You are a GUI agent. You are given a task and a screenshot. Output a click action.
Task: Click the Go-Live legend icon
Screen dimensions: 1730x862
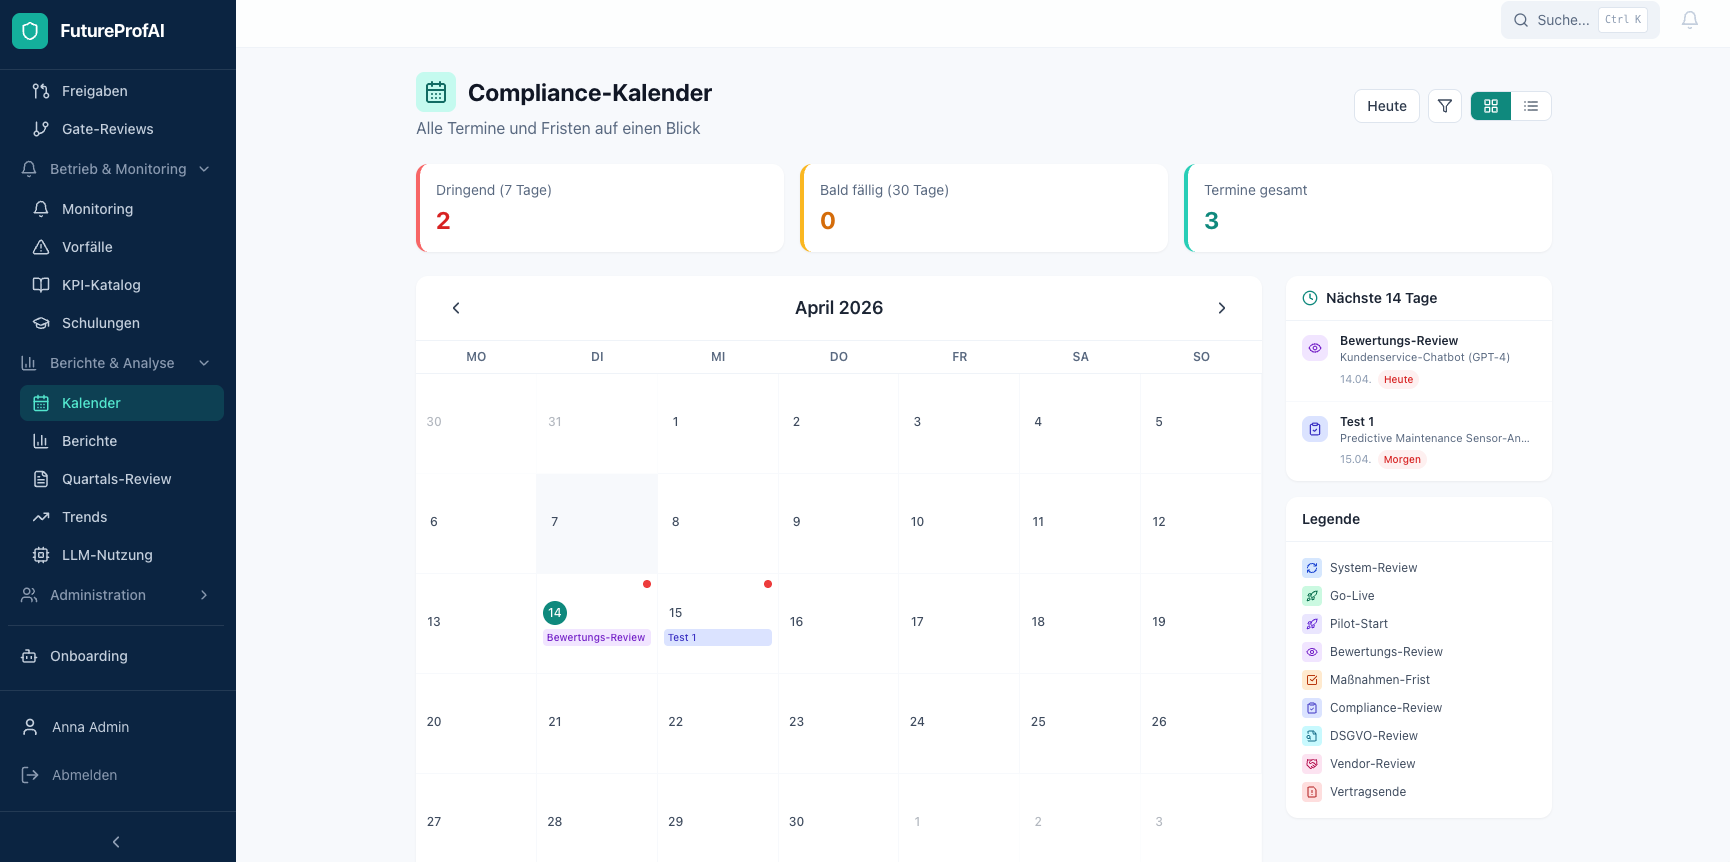[x=1312, y=596]
